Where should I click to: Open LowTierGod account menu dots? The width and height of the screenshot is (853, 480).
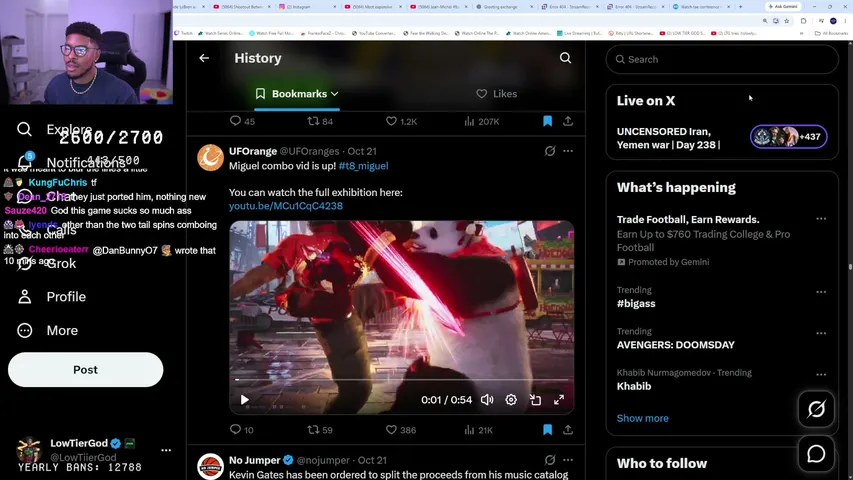166,450
